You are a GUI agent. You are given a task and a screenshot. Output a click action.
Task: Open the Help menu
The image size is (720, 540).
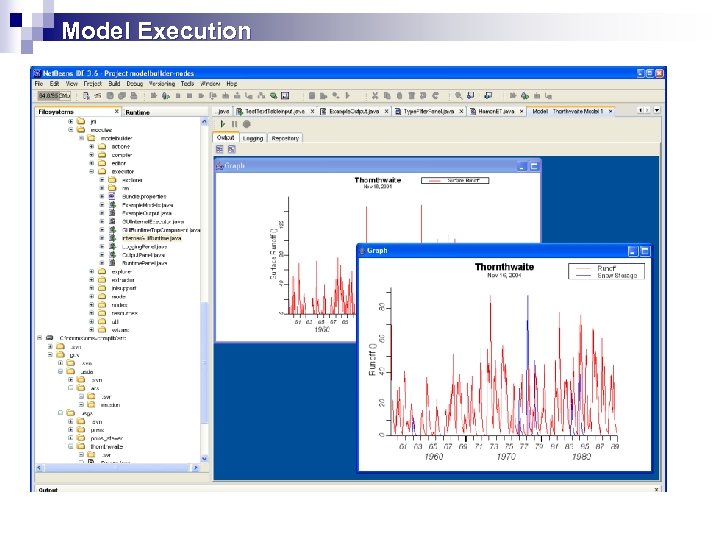232,84
